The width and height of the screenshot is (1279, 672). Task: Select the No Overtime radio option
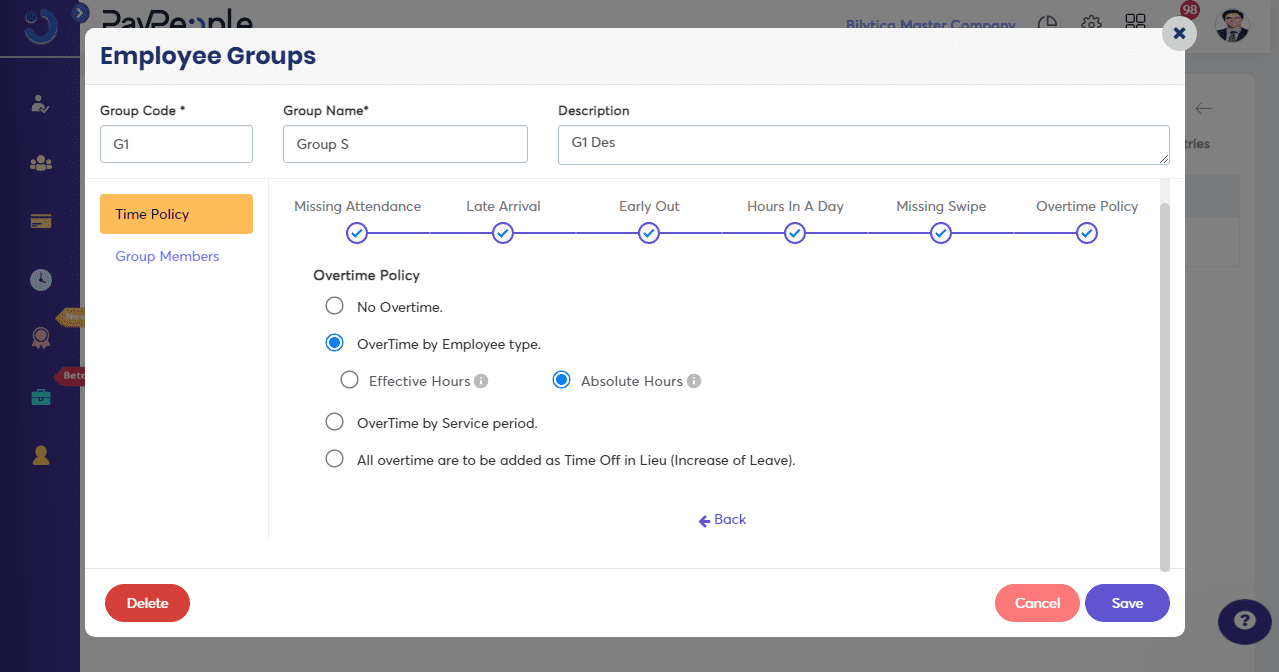click(x=335, y=306)
